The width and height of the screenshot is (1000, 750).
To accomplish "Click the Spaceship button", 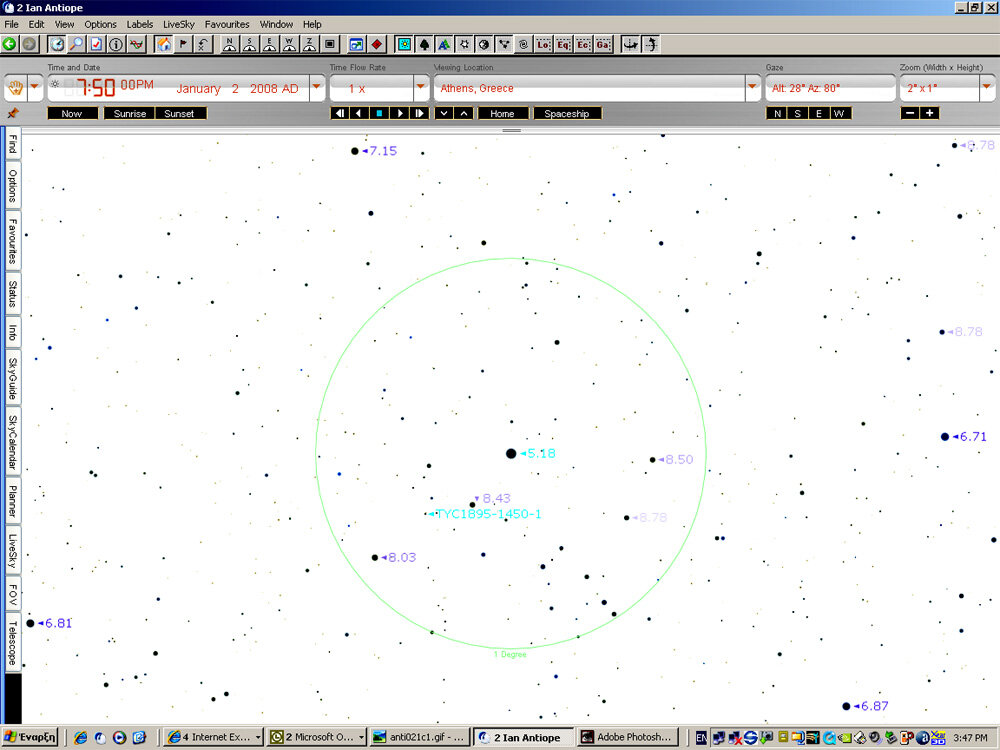I will pyautogui.click(x=567, y=114).
